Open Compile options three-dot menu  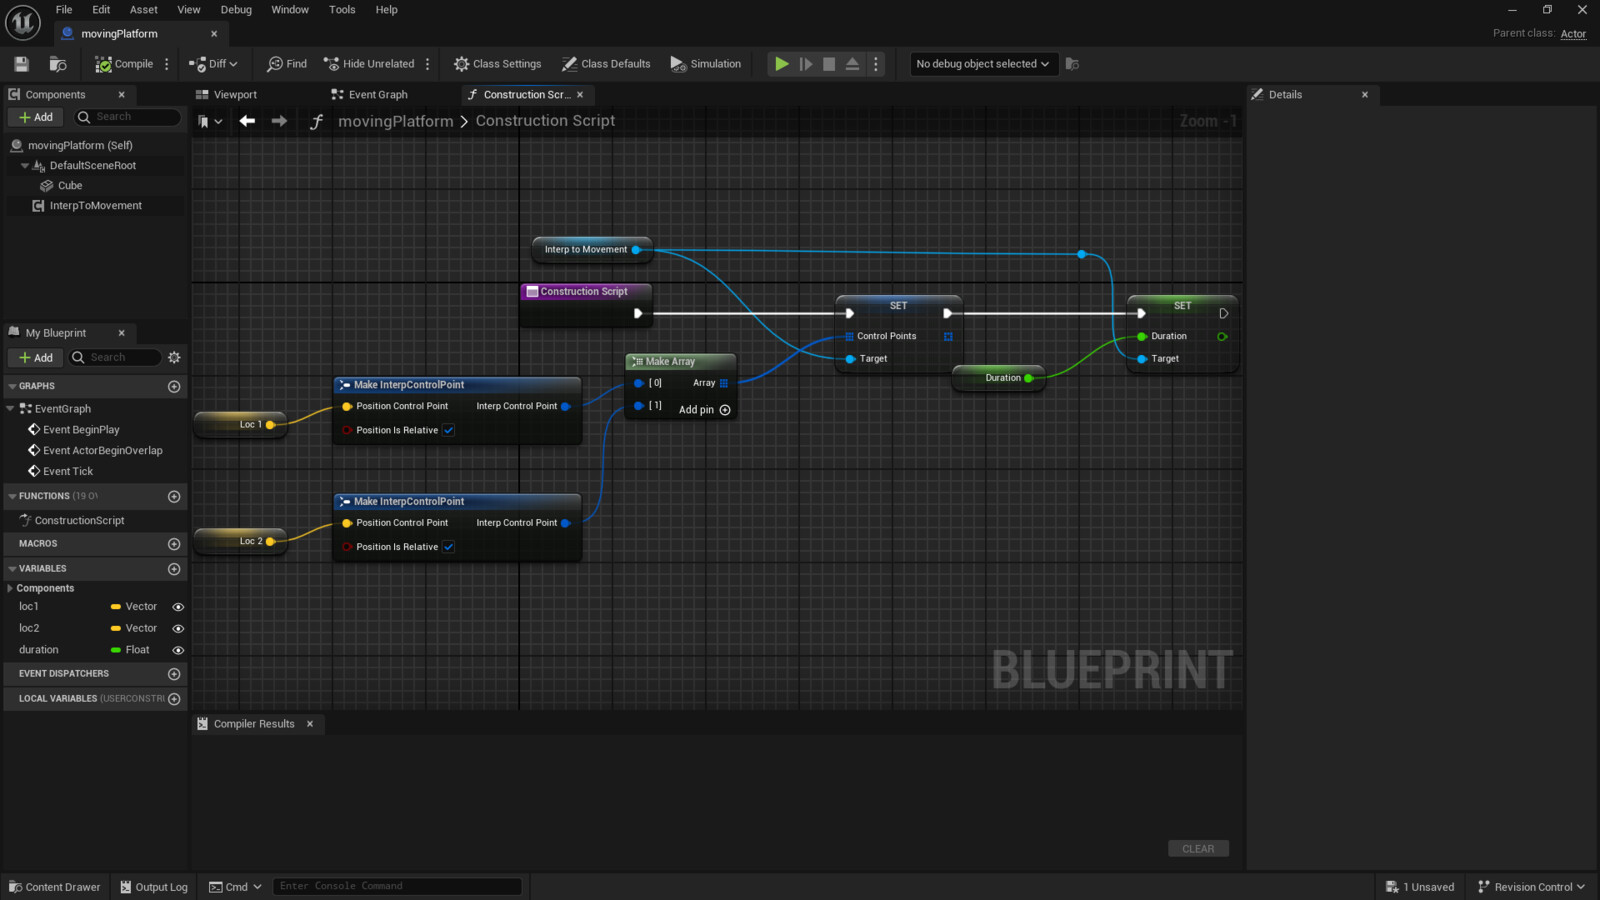[167, 64]
